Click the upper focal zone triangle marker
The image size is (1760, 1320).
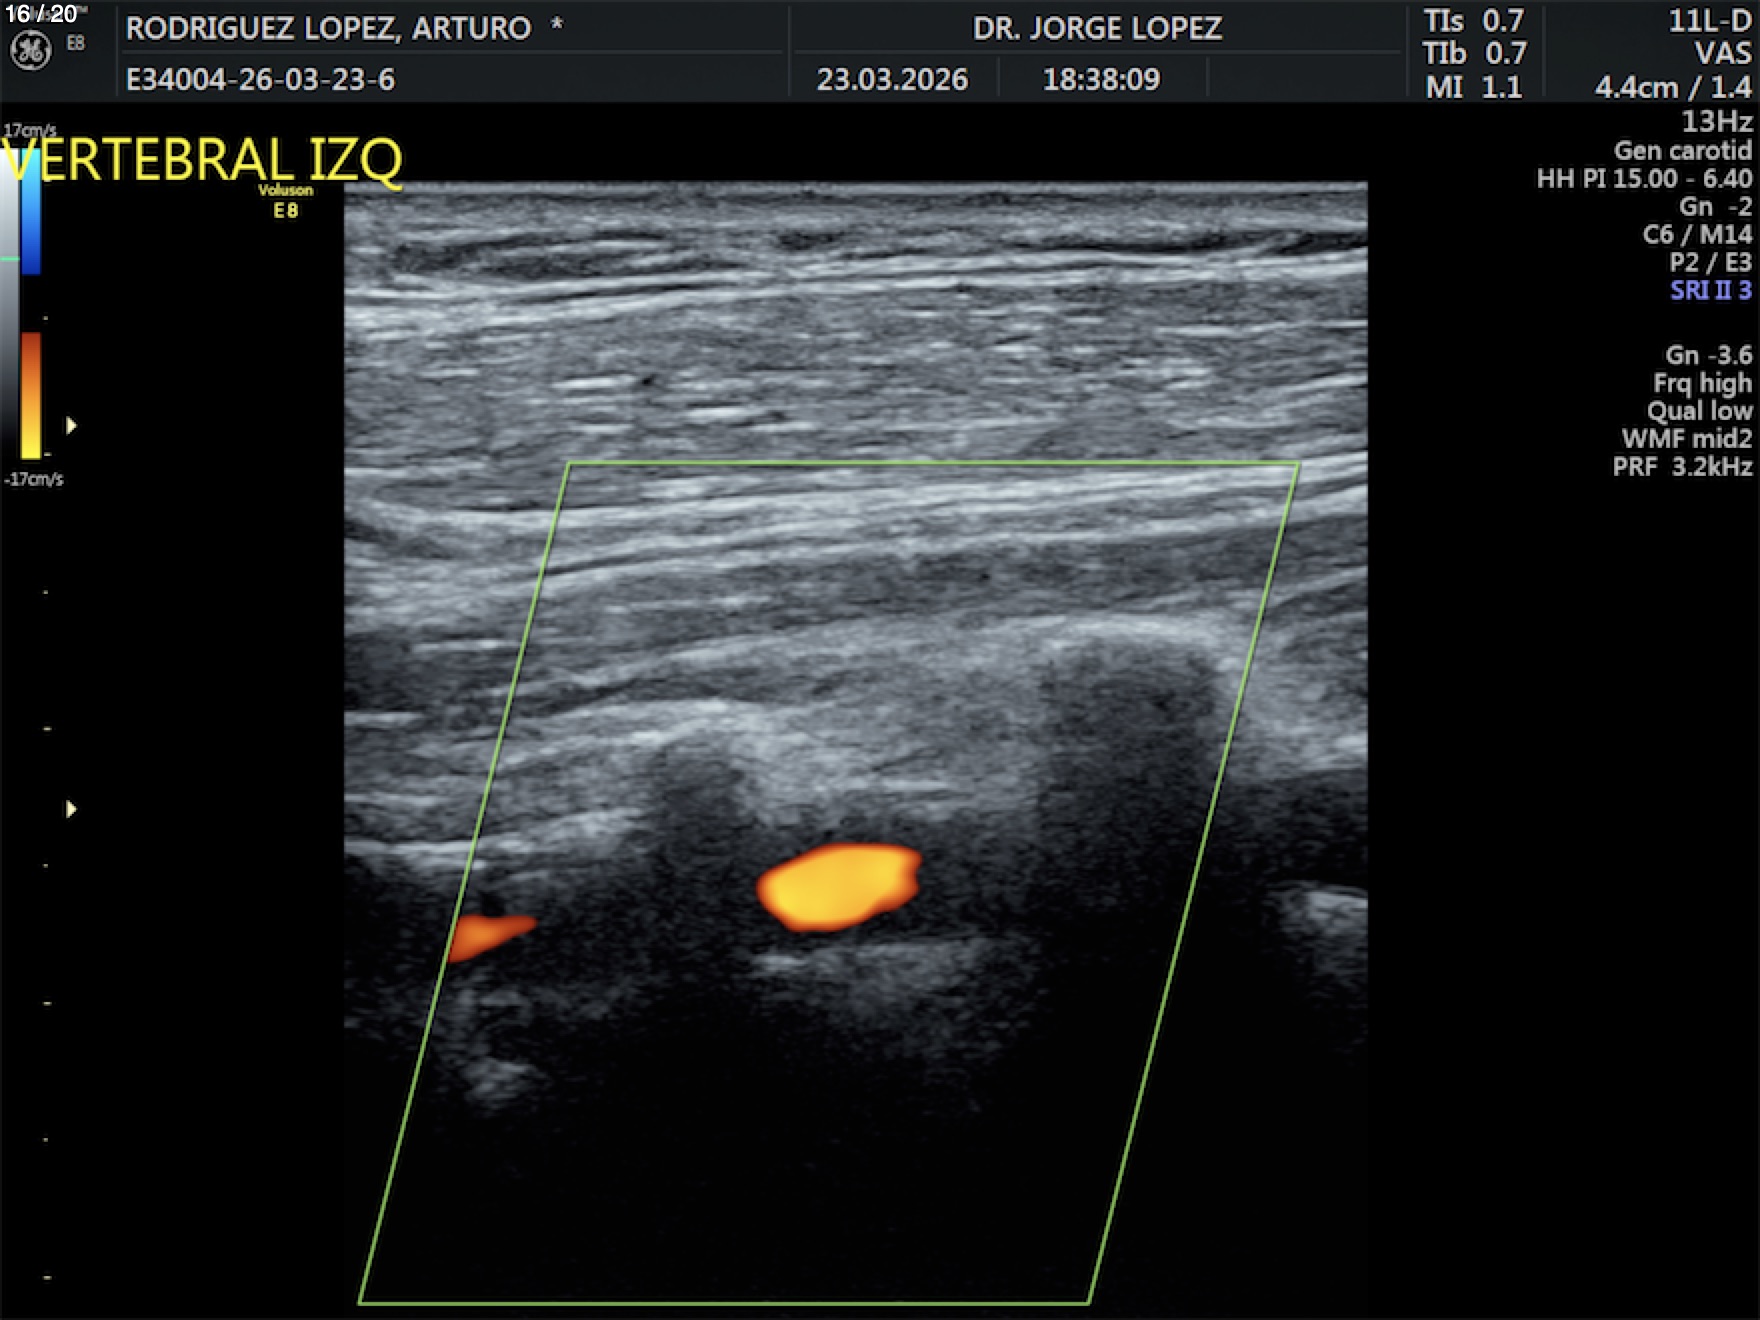(71, 426)
